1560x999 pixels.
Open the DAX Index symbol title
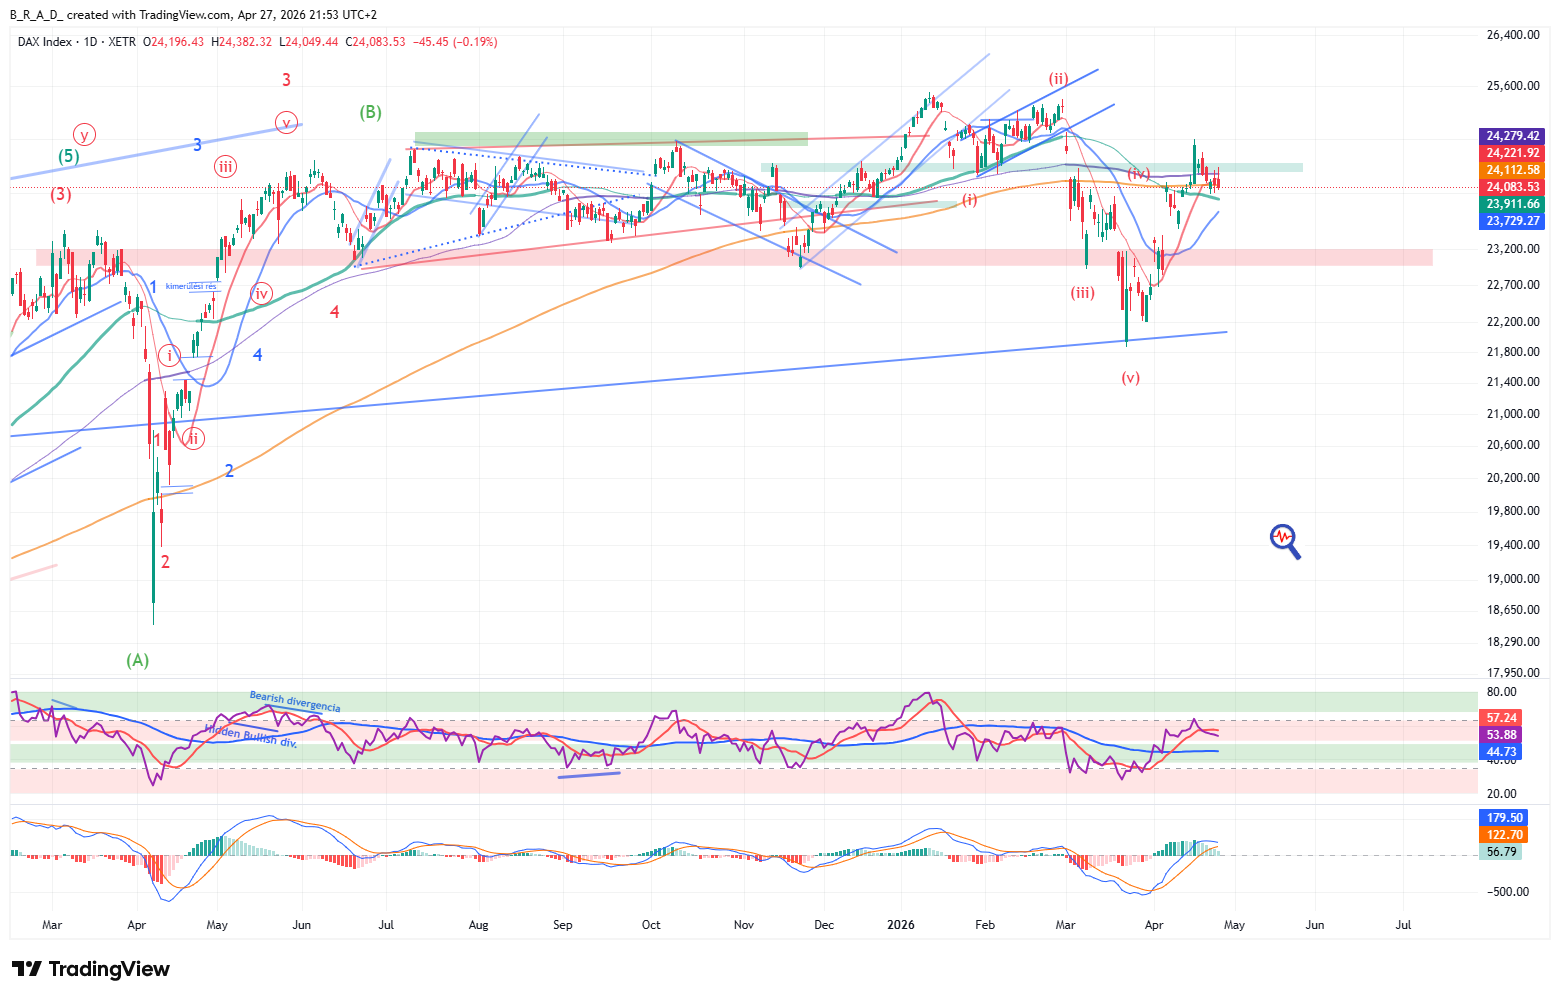click(x=45, y=42)
